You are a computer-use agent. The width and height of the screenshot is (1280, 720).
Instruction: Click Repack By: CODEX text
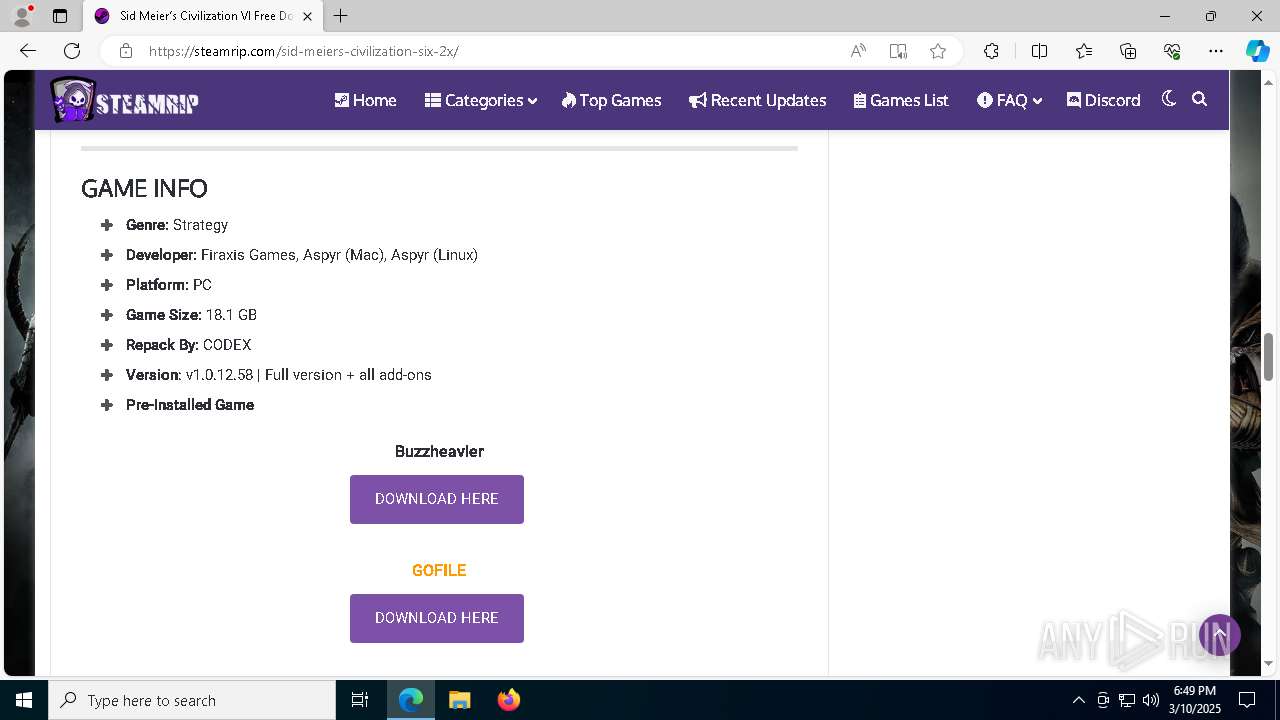[x=188, y=345]
